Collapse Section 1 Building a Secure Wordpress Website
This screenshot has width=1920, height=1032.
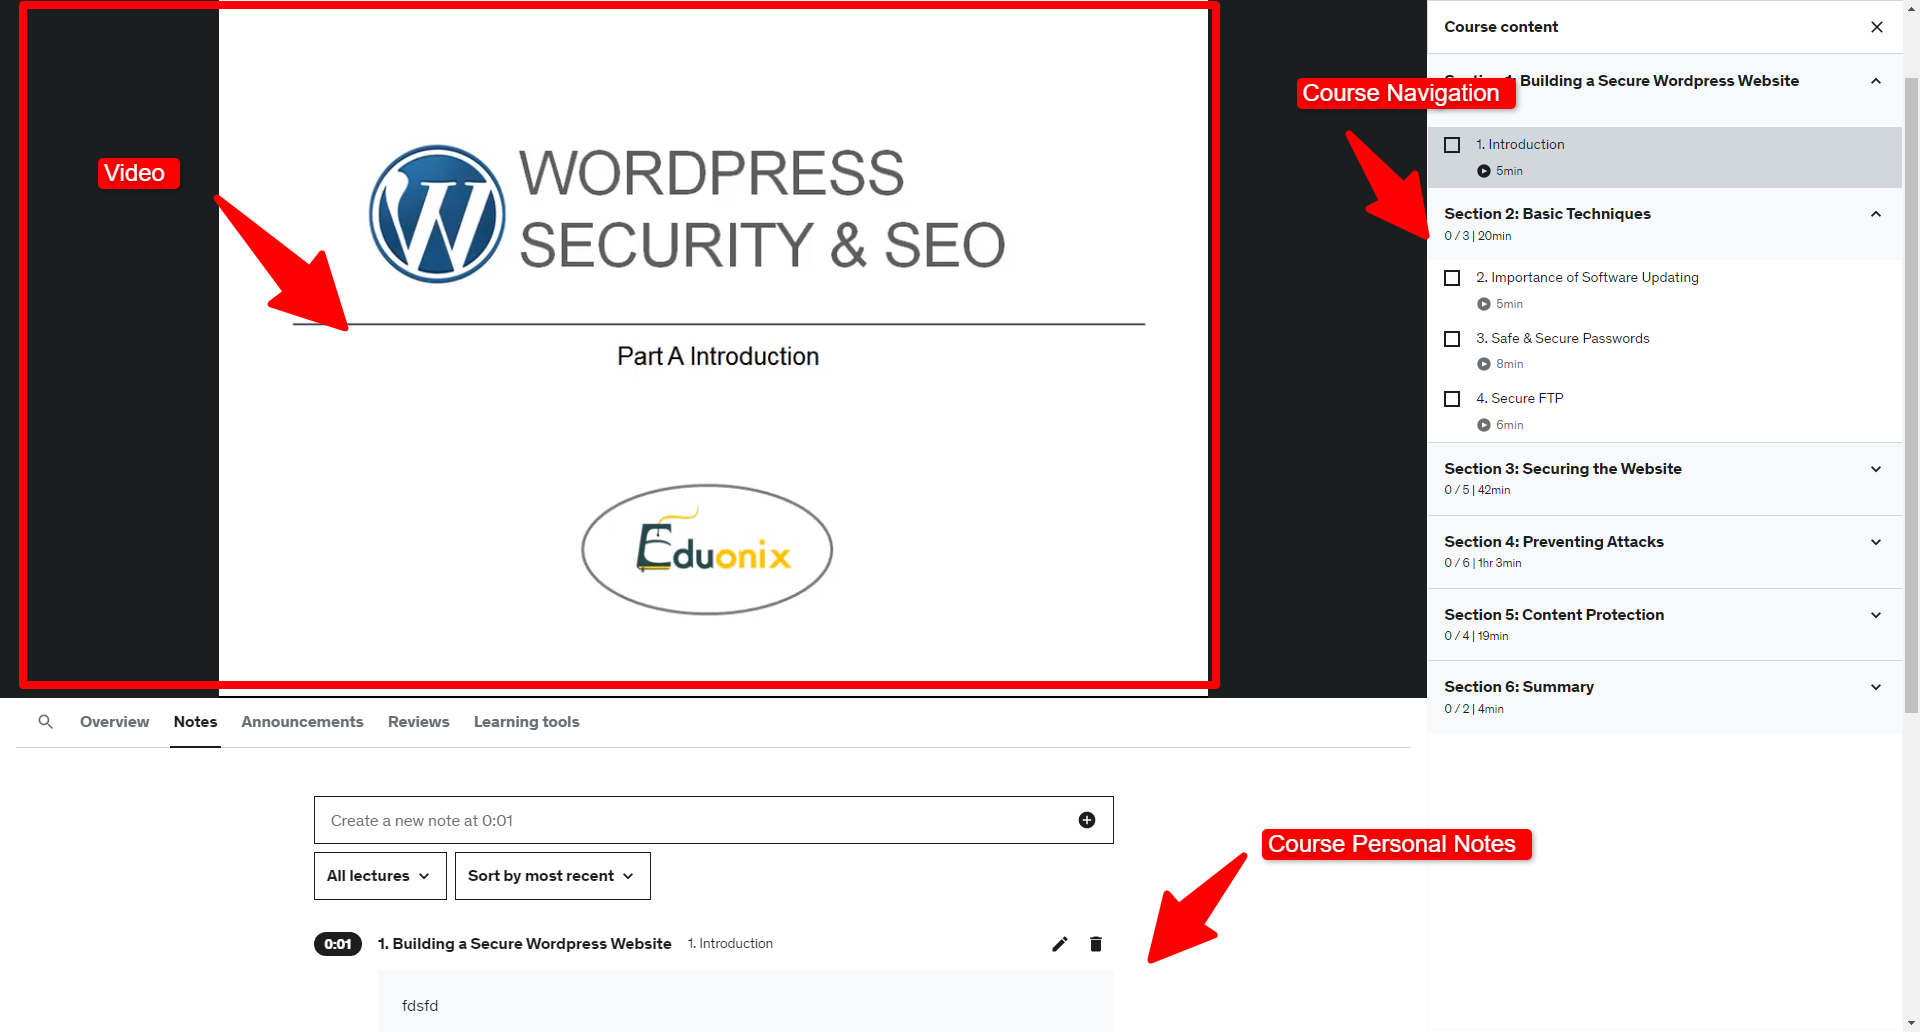[1876, 81]
